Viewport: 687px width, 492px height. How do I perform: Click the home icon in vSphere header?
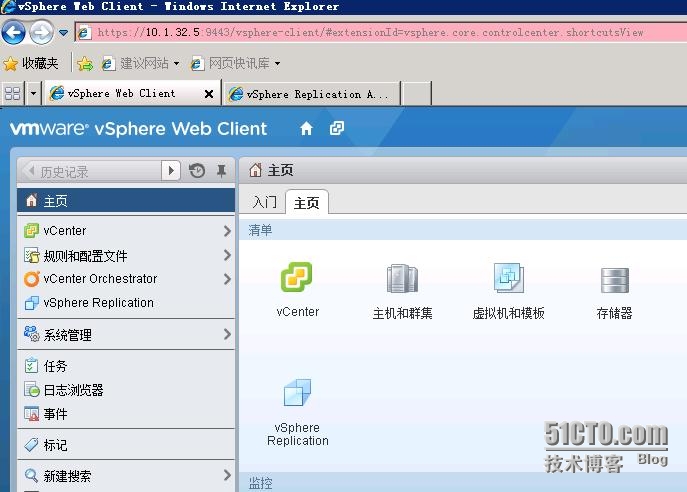306,128
